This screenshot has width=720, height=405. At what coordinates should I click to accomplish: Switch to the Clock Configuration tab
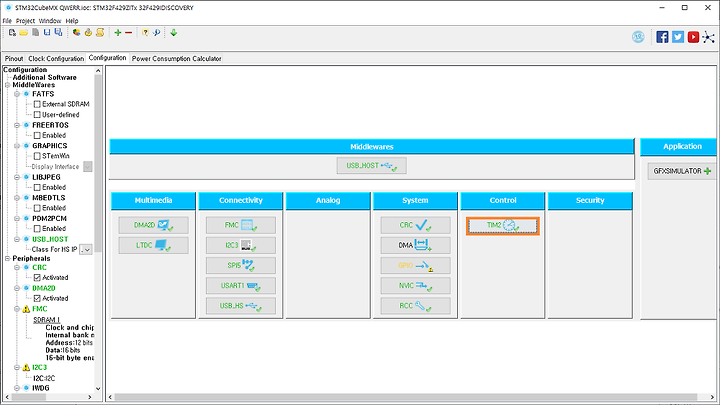click(x=56, y=59)
